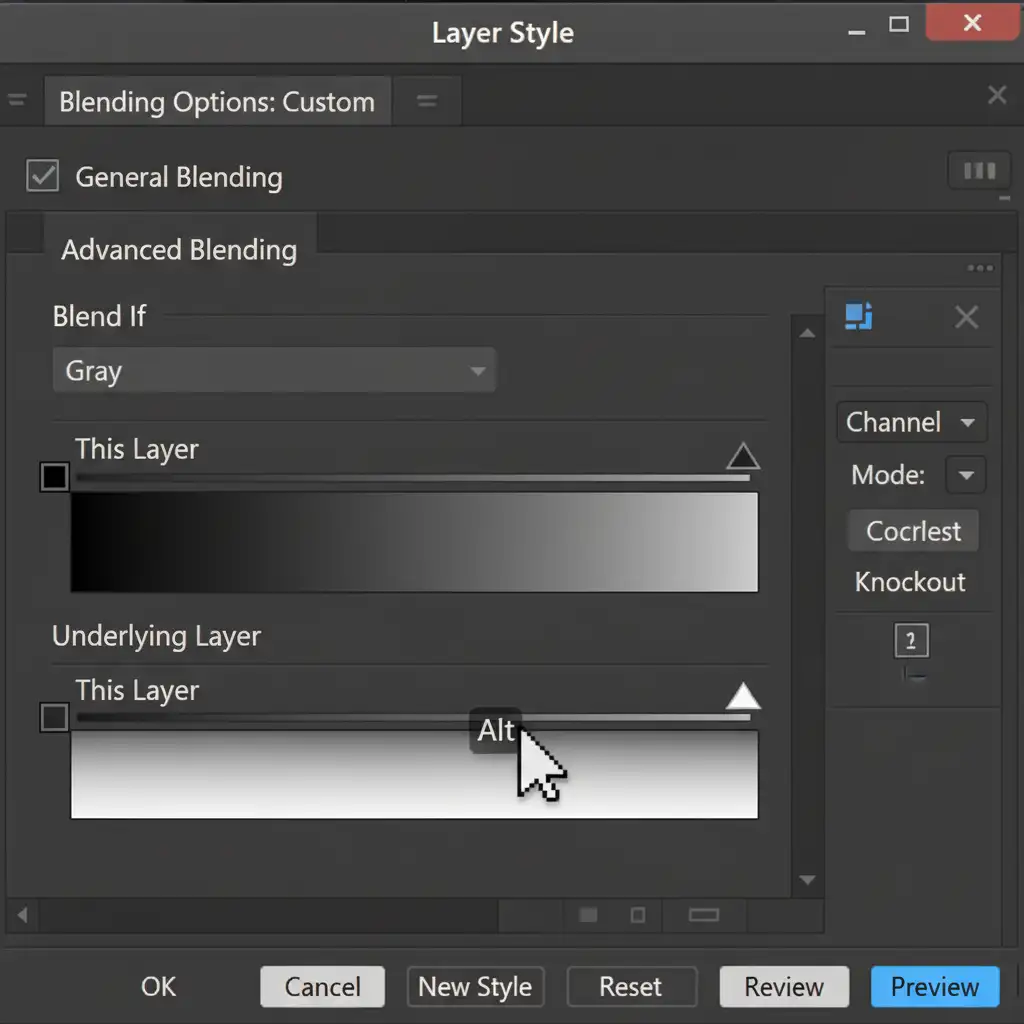Click the blue layers icon in side panel

[859, 317]
